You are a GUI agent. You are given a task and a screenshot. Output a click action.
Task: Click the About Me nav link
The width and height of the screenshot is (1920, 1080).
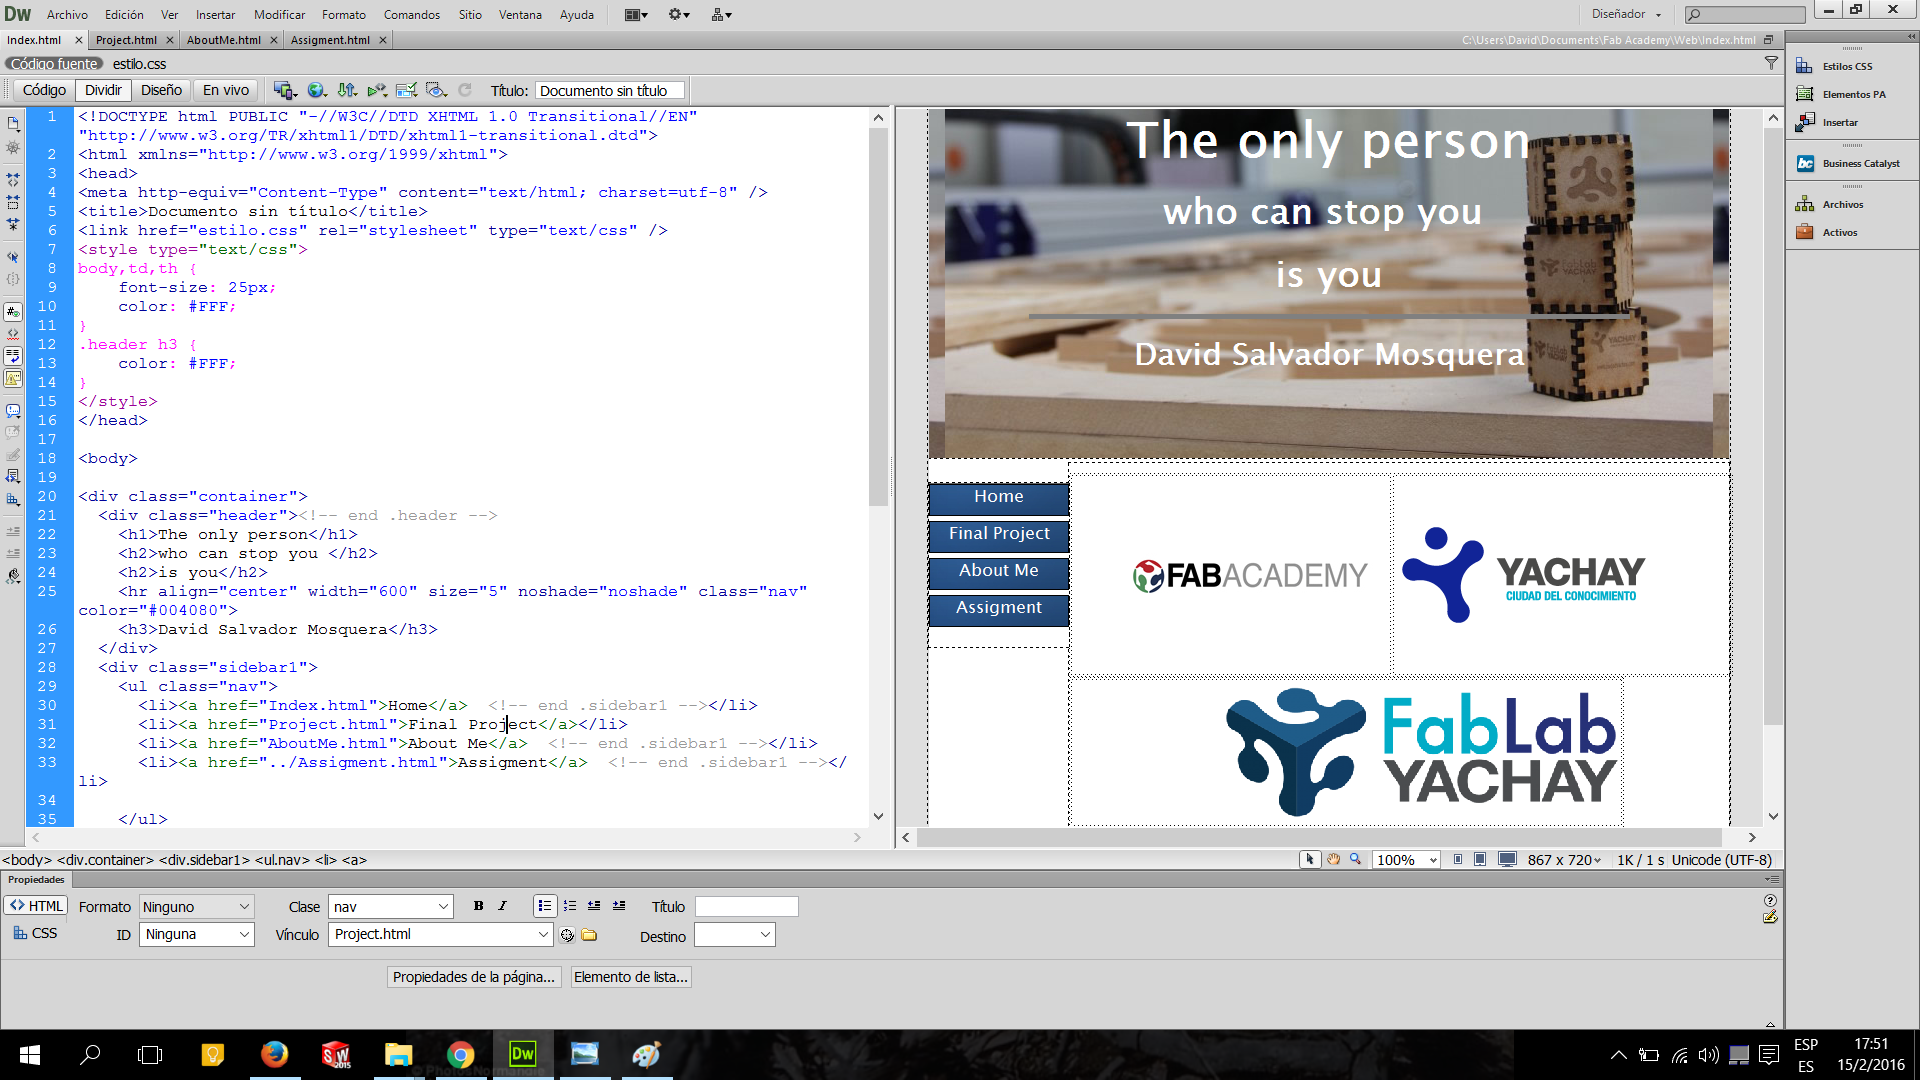click(999, 571)
